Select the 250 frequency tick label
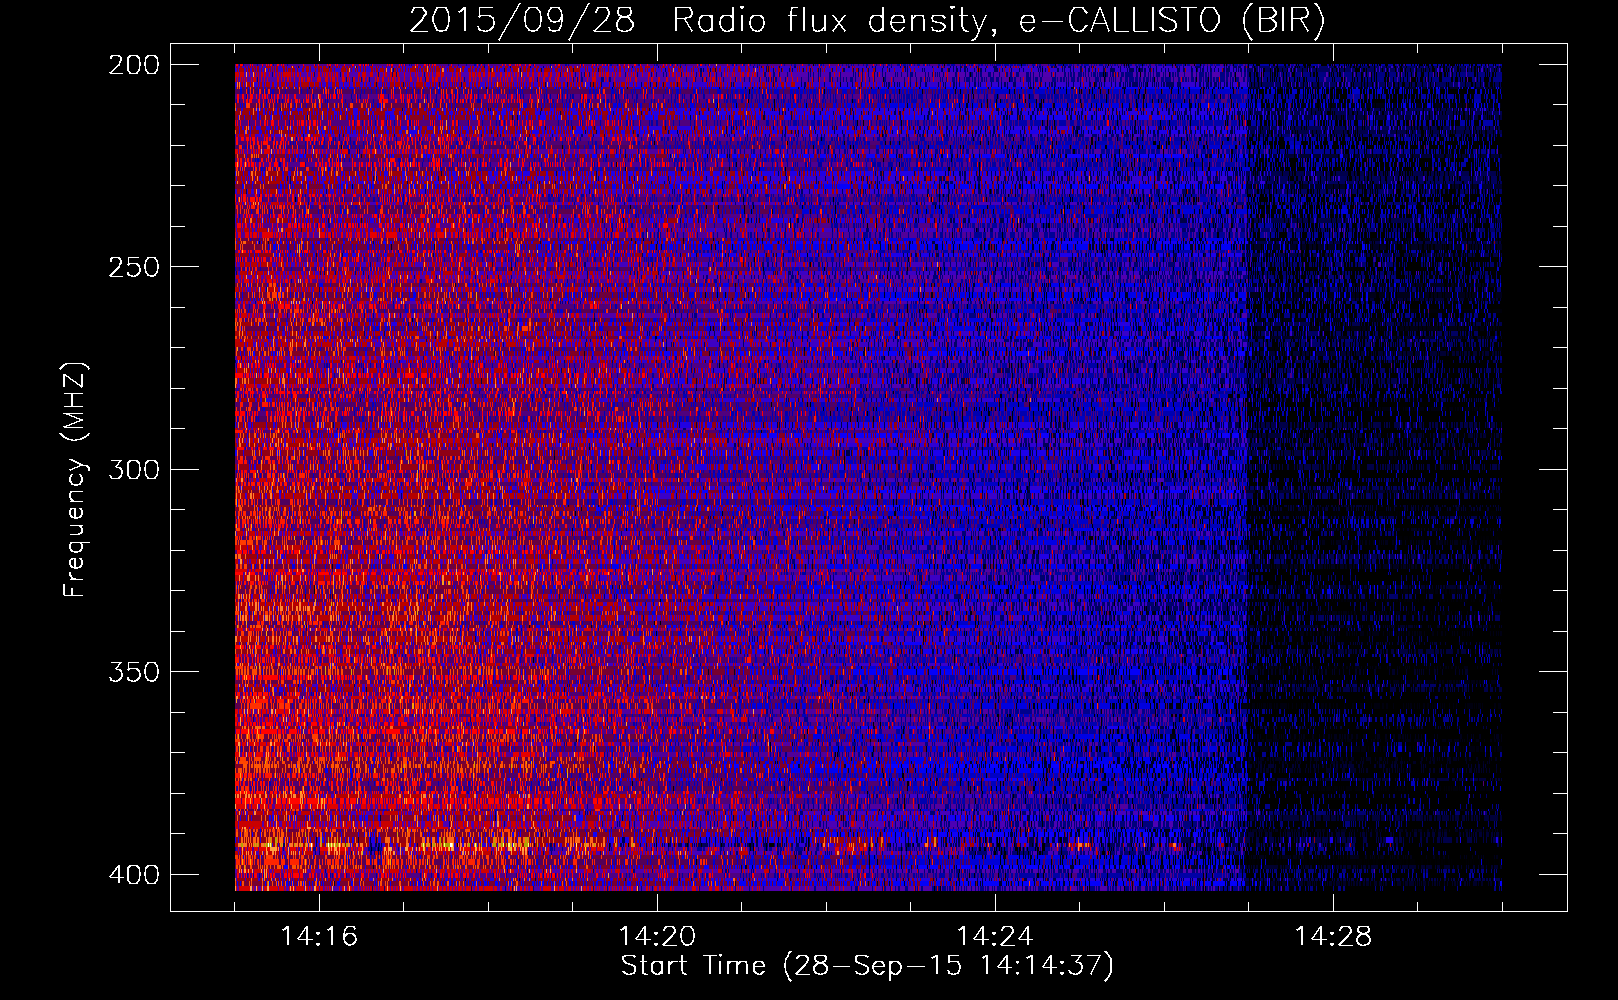Screen dimensions: 1618x1000 tap(133, 267)
